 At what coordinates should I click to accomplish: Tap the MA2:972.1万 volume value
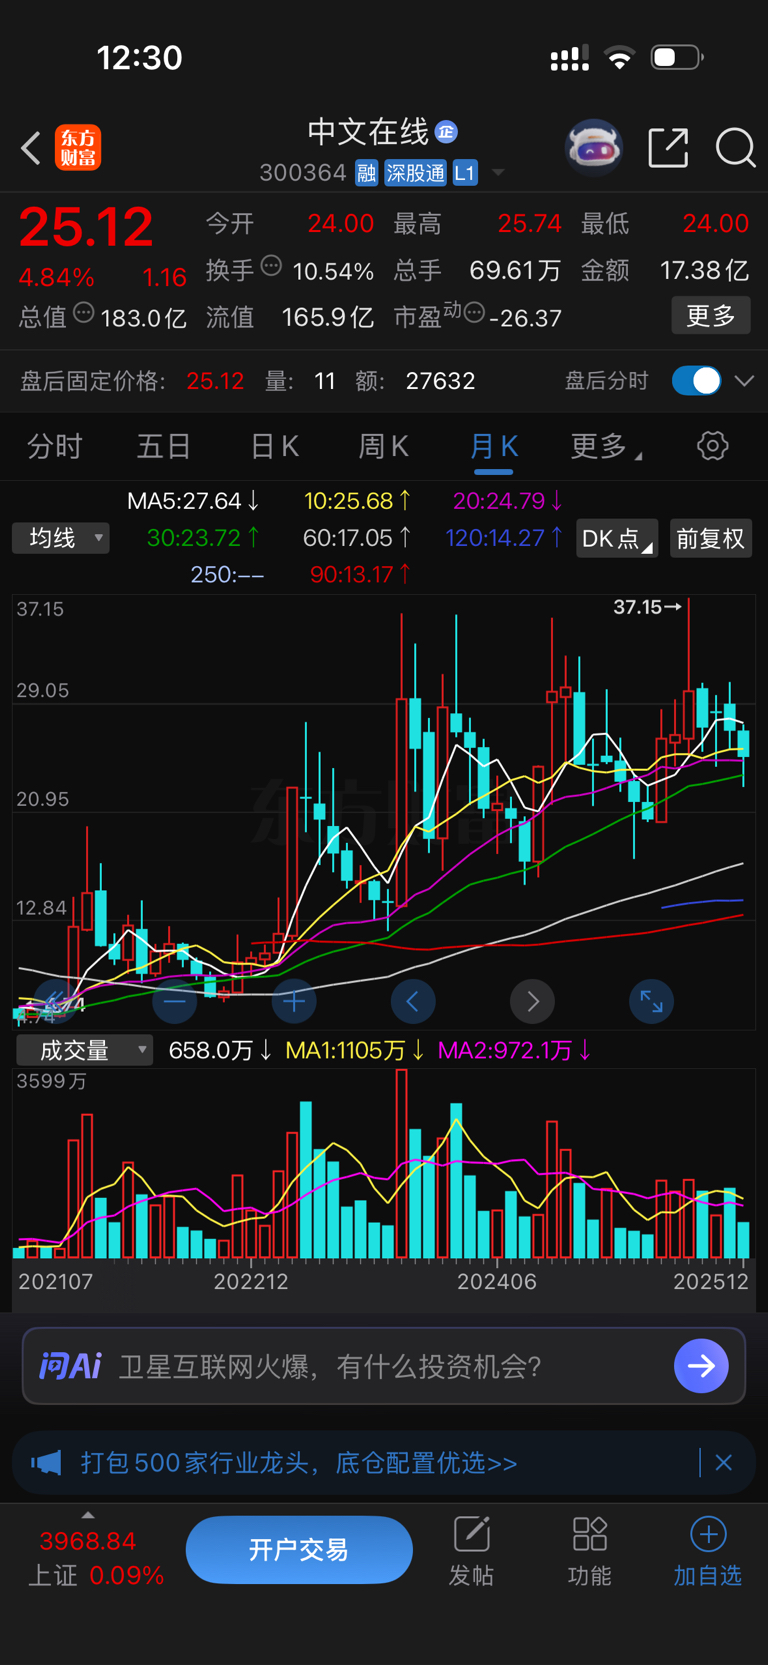click(x=515, y=1050)
